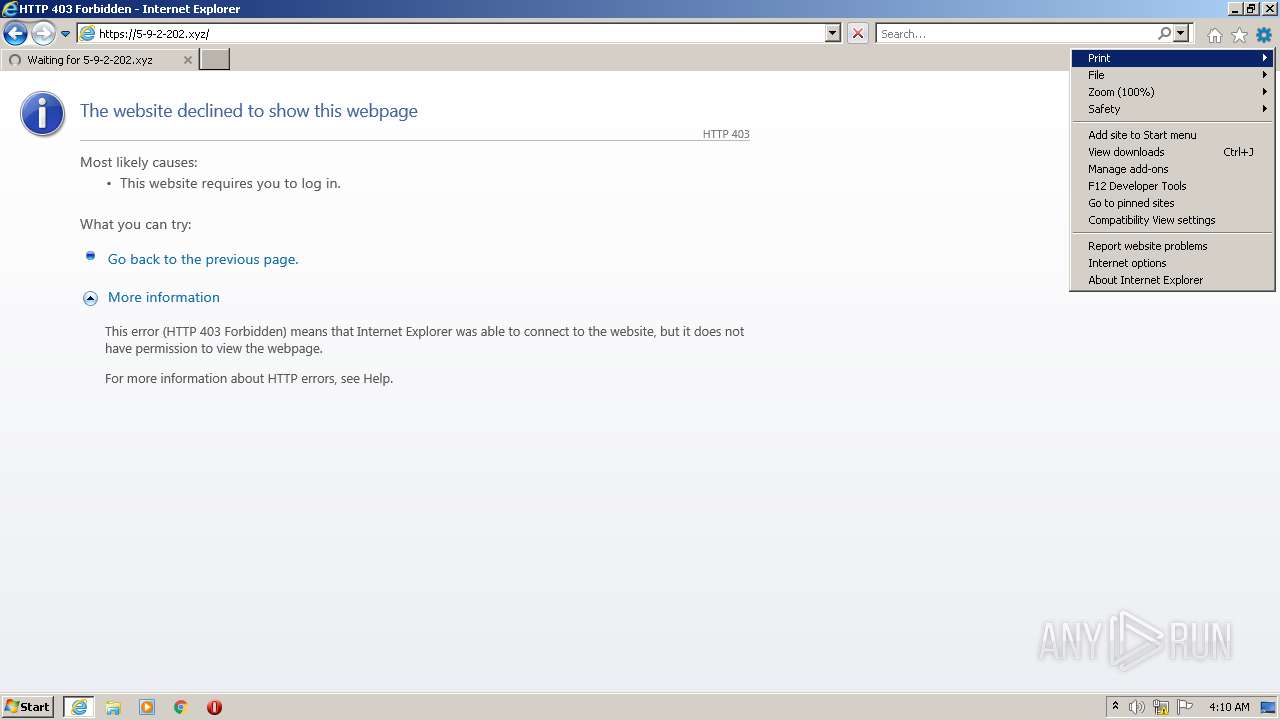This screenshot has height=720, width=1280.
Task: Launch Chrome from the taskbar
Action: coord(181,707)
